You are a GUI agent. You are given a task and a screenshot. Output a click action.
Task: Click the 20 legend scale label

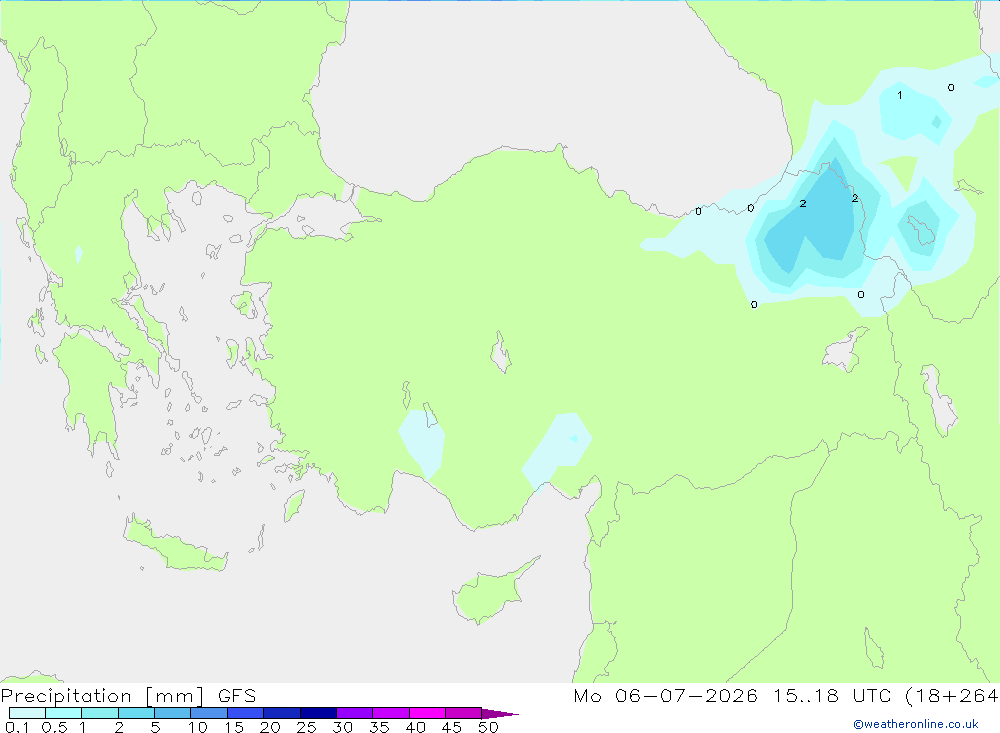[270, 727]
